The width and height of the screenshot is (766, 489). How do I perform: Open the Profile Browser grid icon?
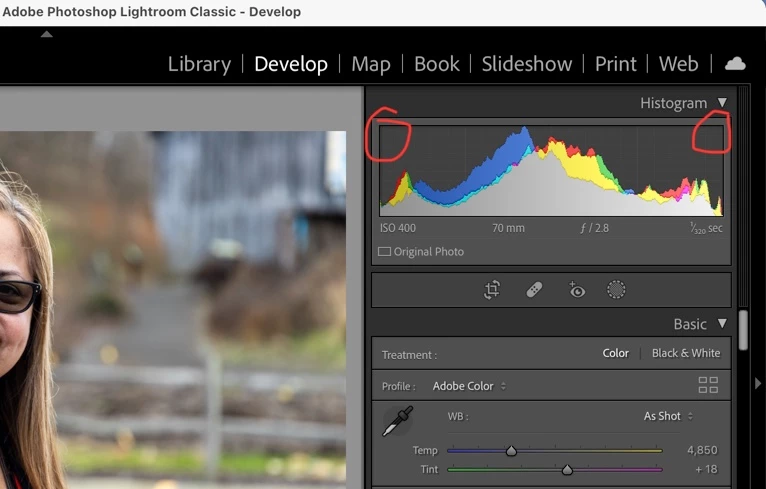708,385
